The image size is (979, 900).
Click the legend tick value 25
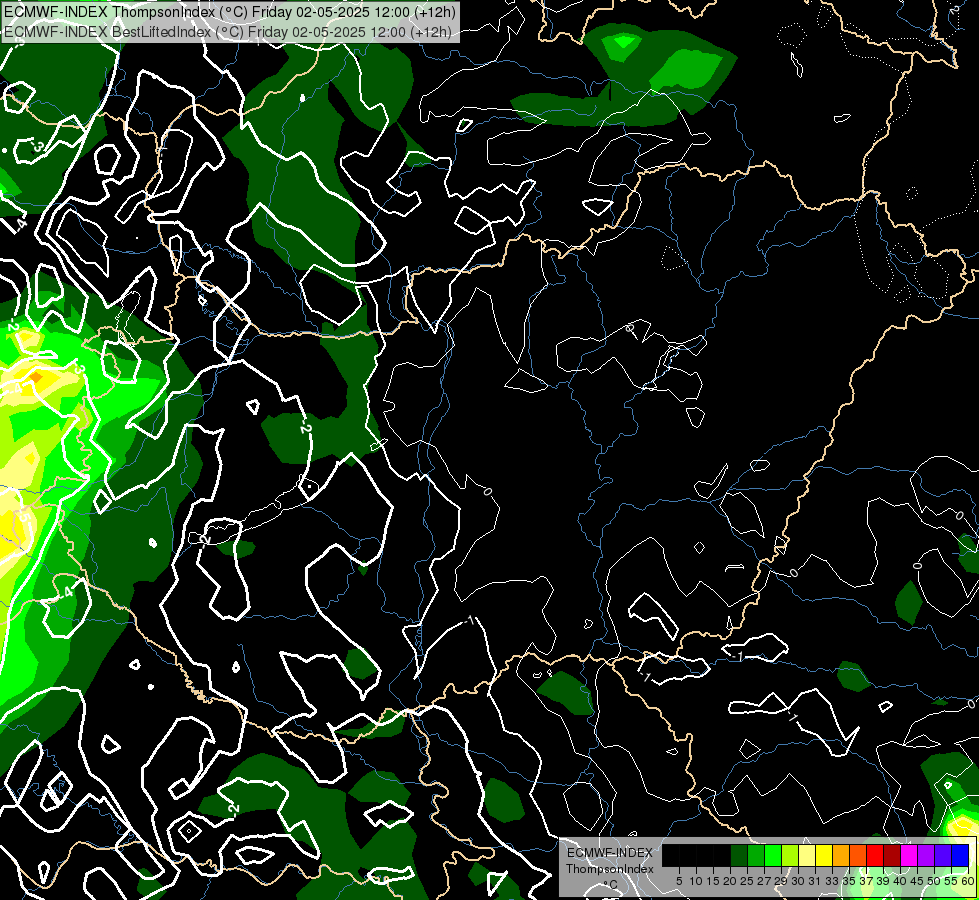[747, 881]
